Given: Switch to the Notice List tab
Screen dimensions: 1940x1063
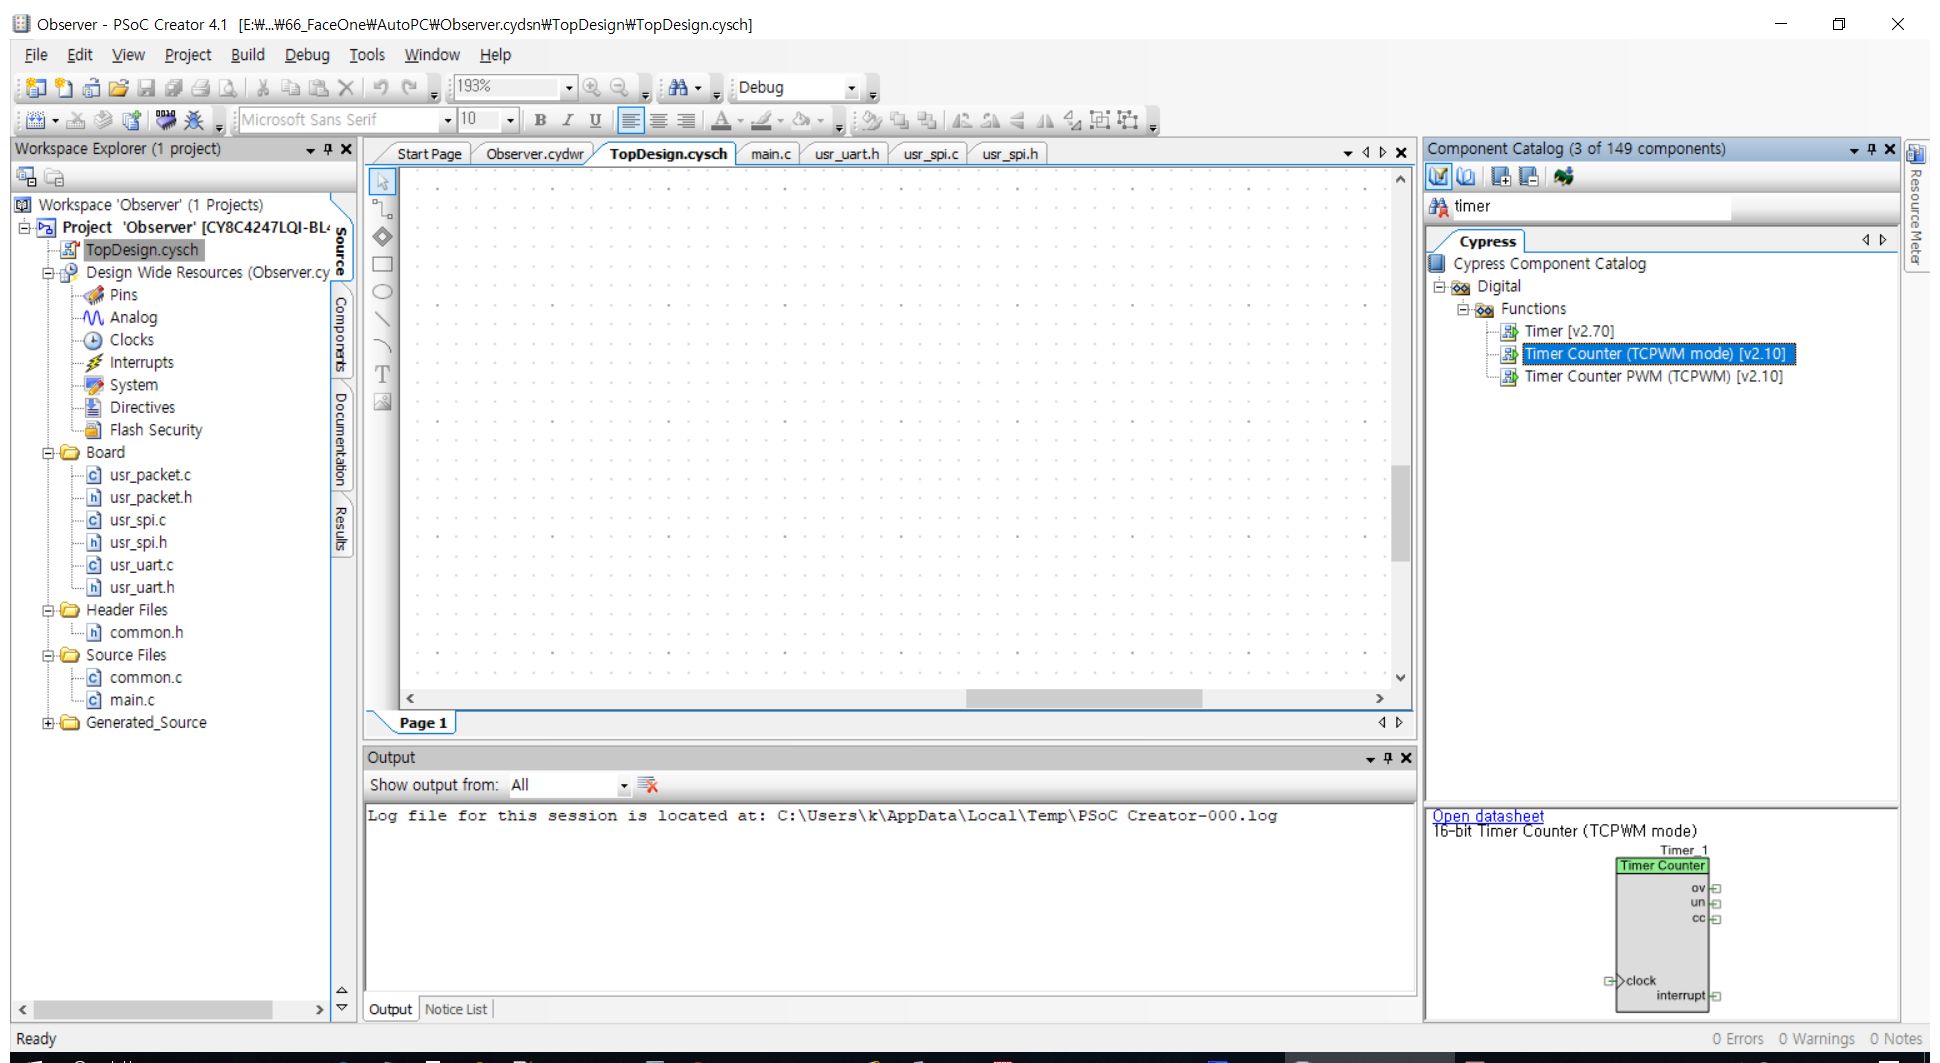Looking at the screenshot, I should tap(456, 1009).
